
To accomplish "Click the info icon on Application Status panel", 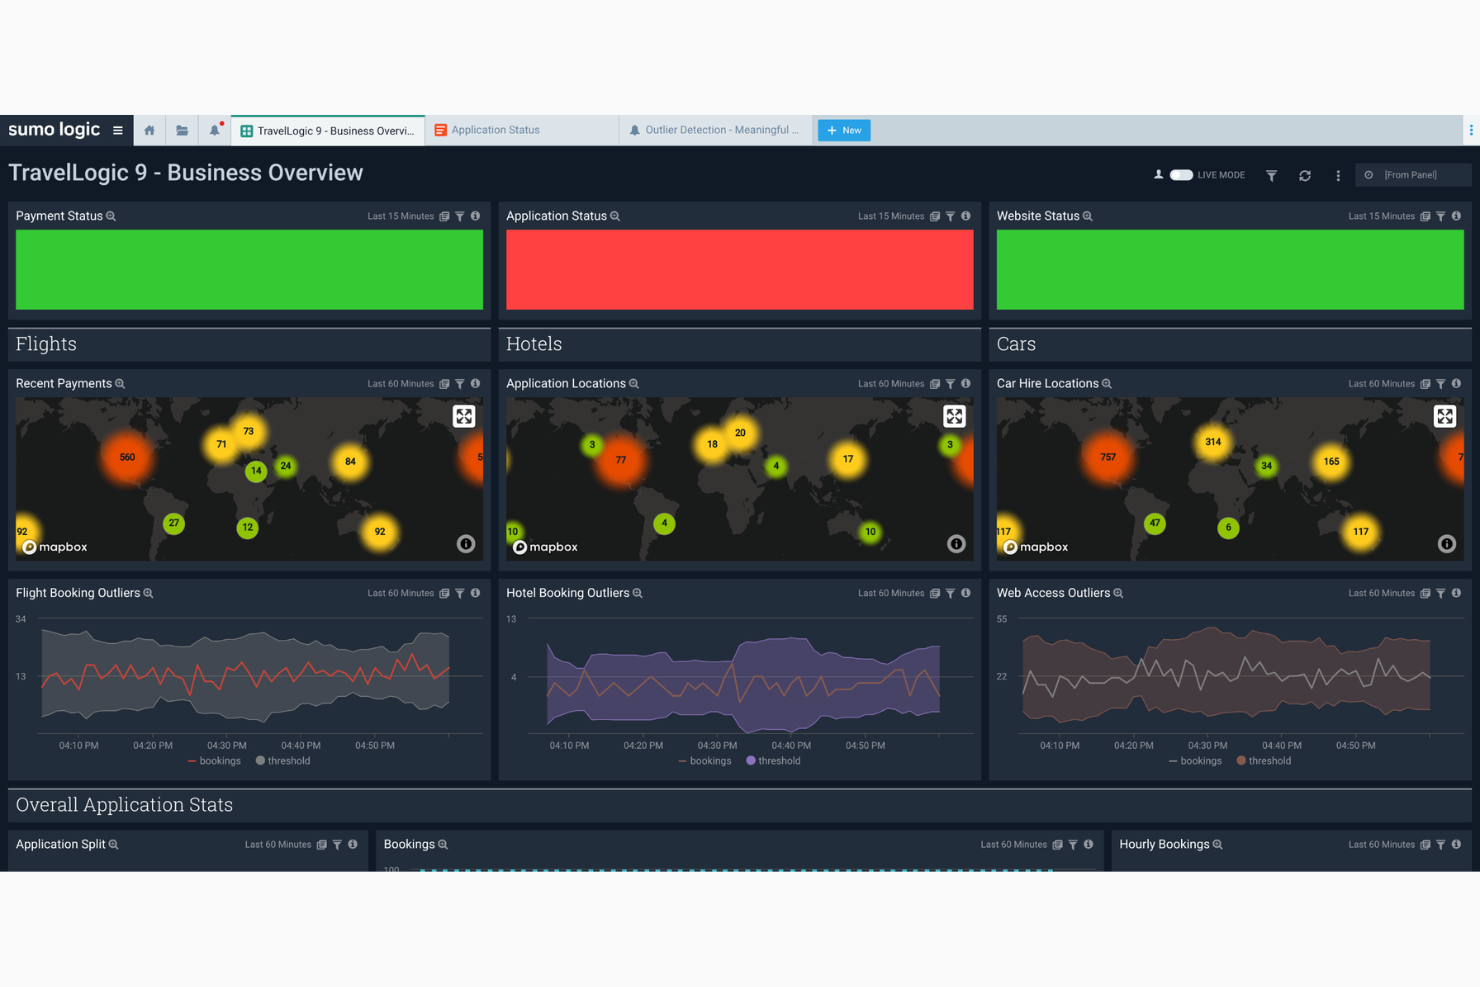I will coord(966,216).
